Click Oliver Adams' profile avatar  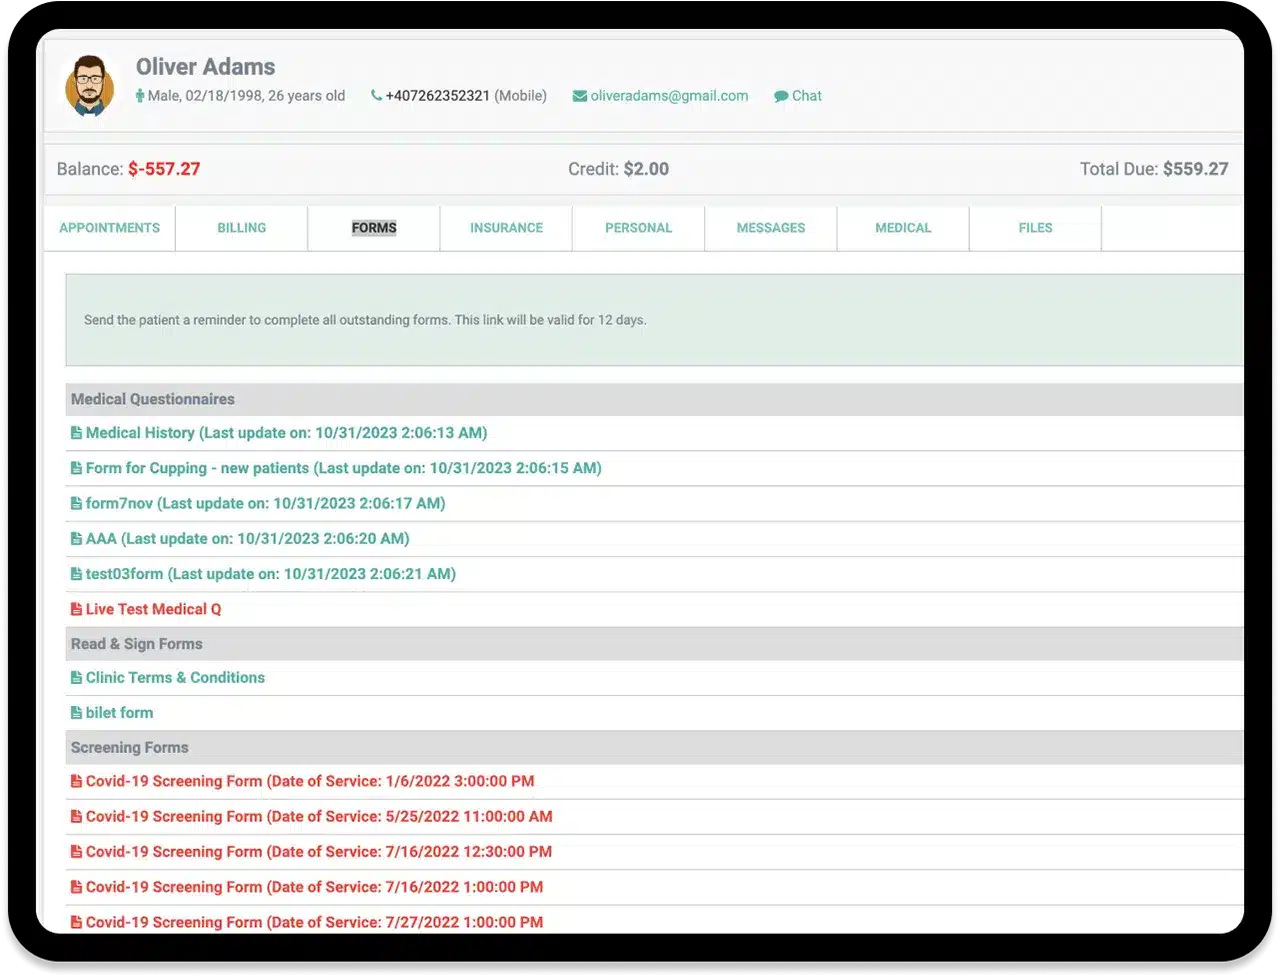pyautogui.click(x=90, y=85)
